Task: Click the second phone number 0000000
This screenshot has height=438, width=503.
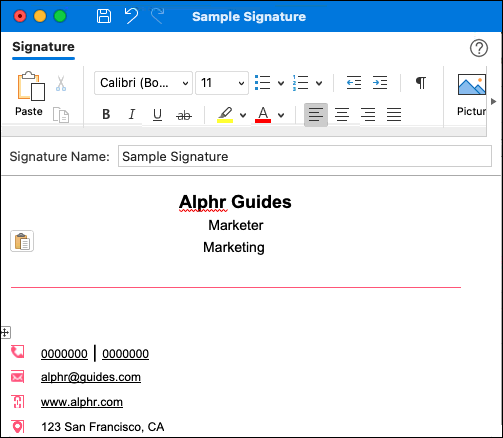Action: pos(125,354)
